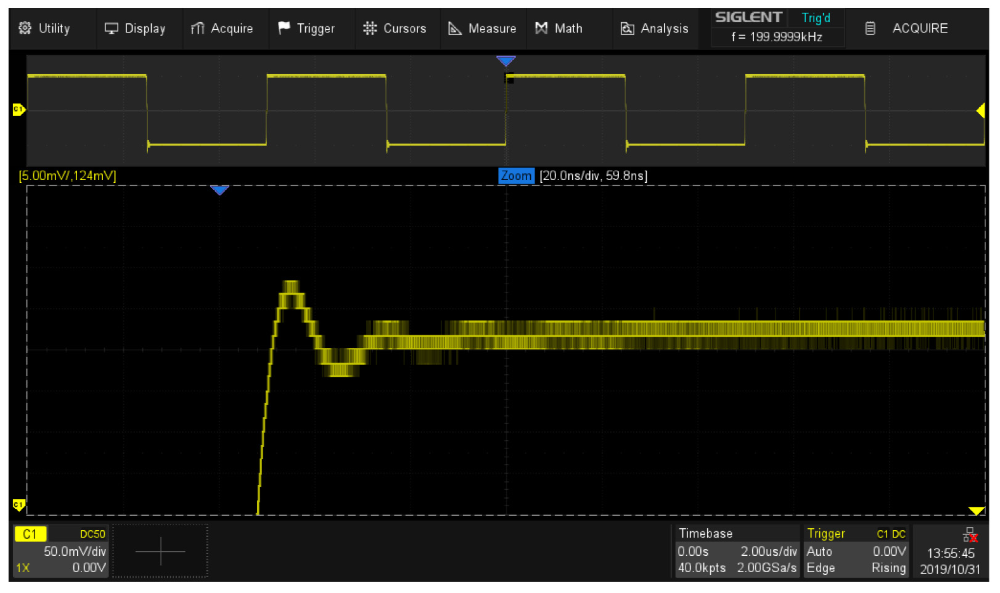Click the frequency counter readout
Image resolution: width=1000 pixels, height=593 pixels.
coord(774,37)
